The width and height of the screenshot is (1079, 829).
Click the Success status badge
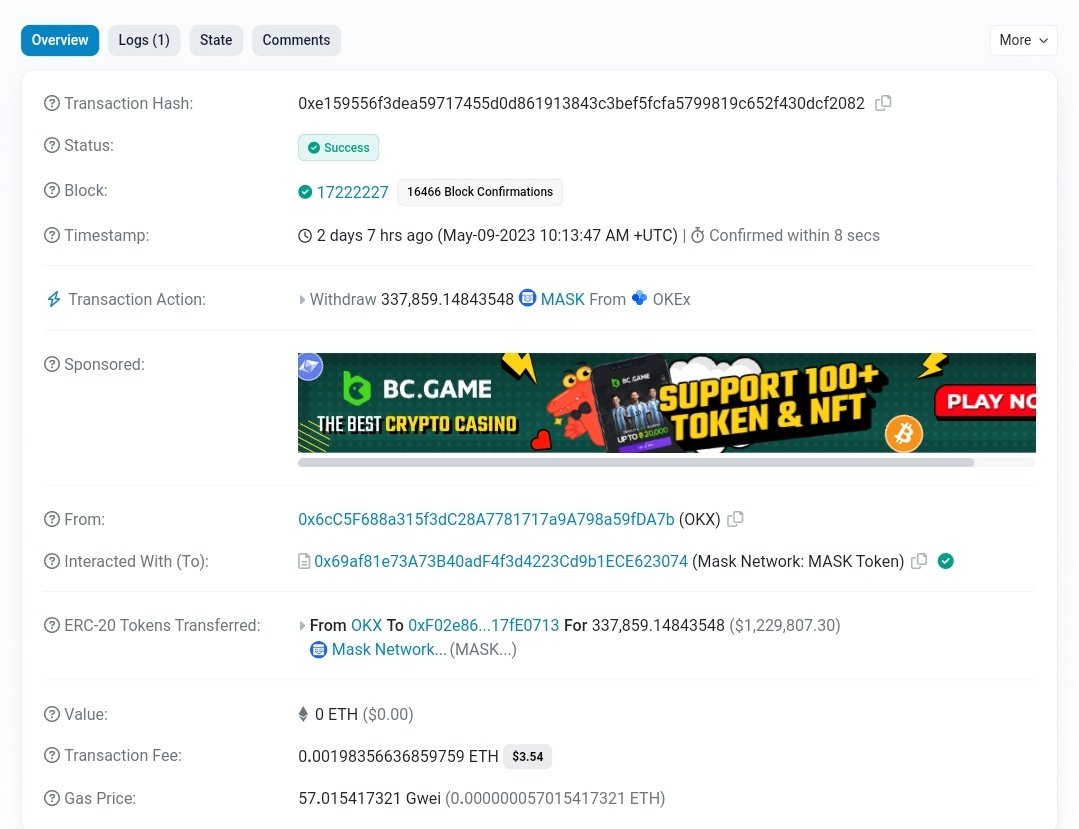coord(339,148)
